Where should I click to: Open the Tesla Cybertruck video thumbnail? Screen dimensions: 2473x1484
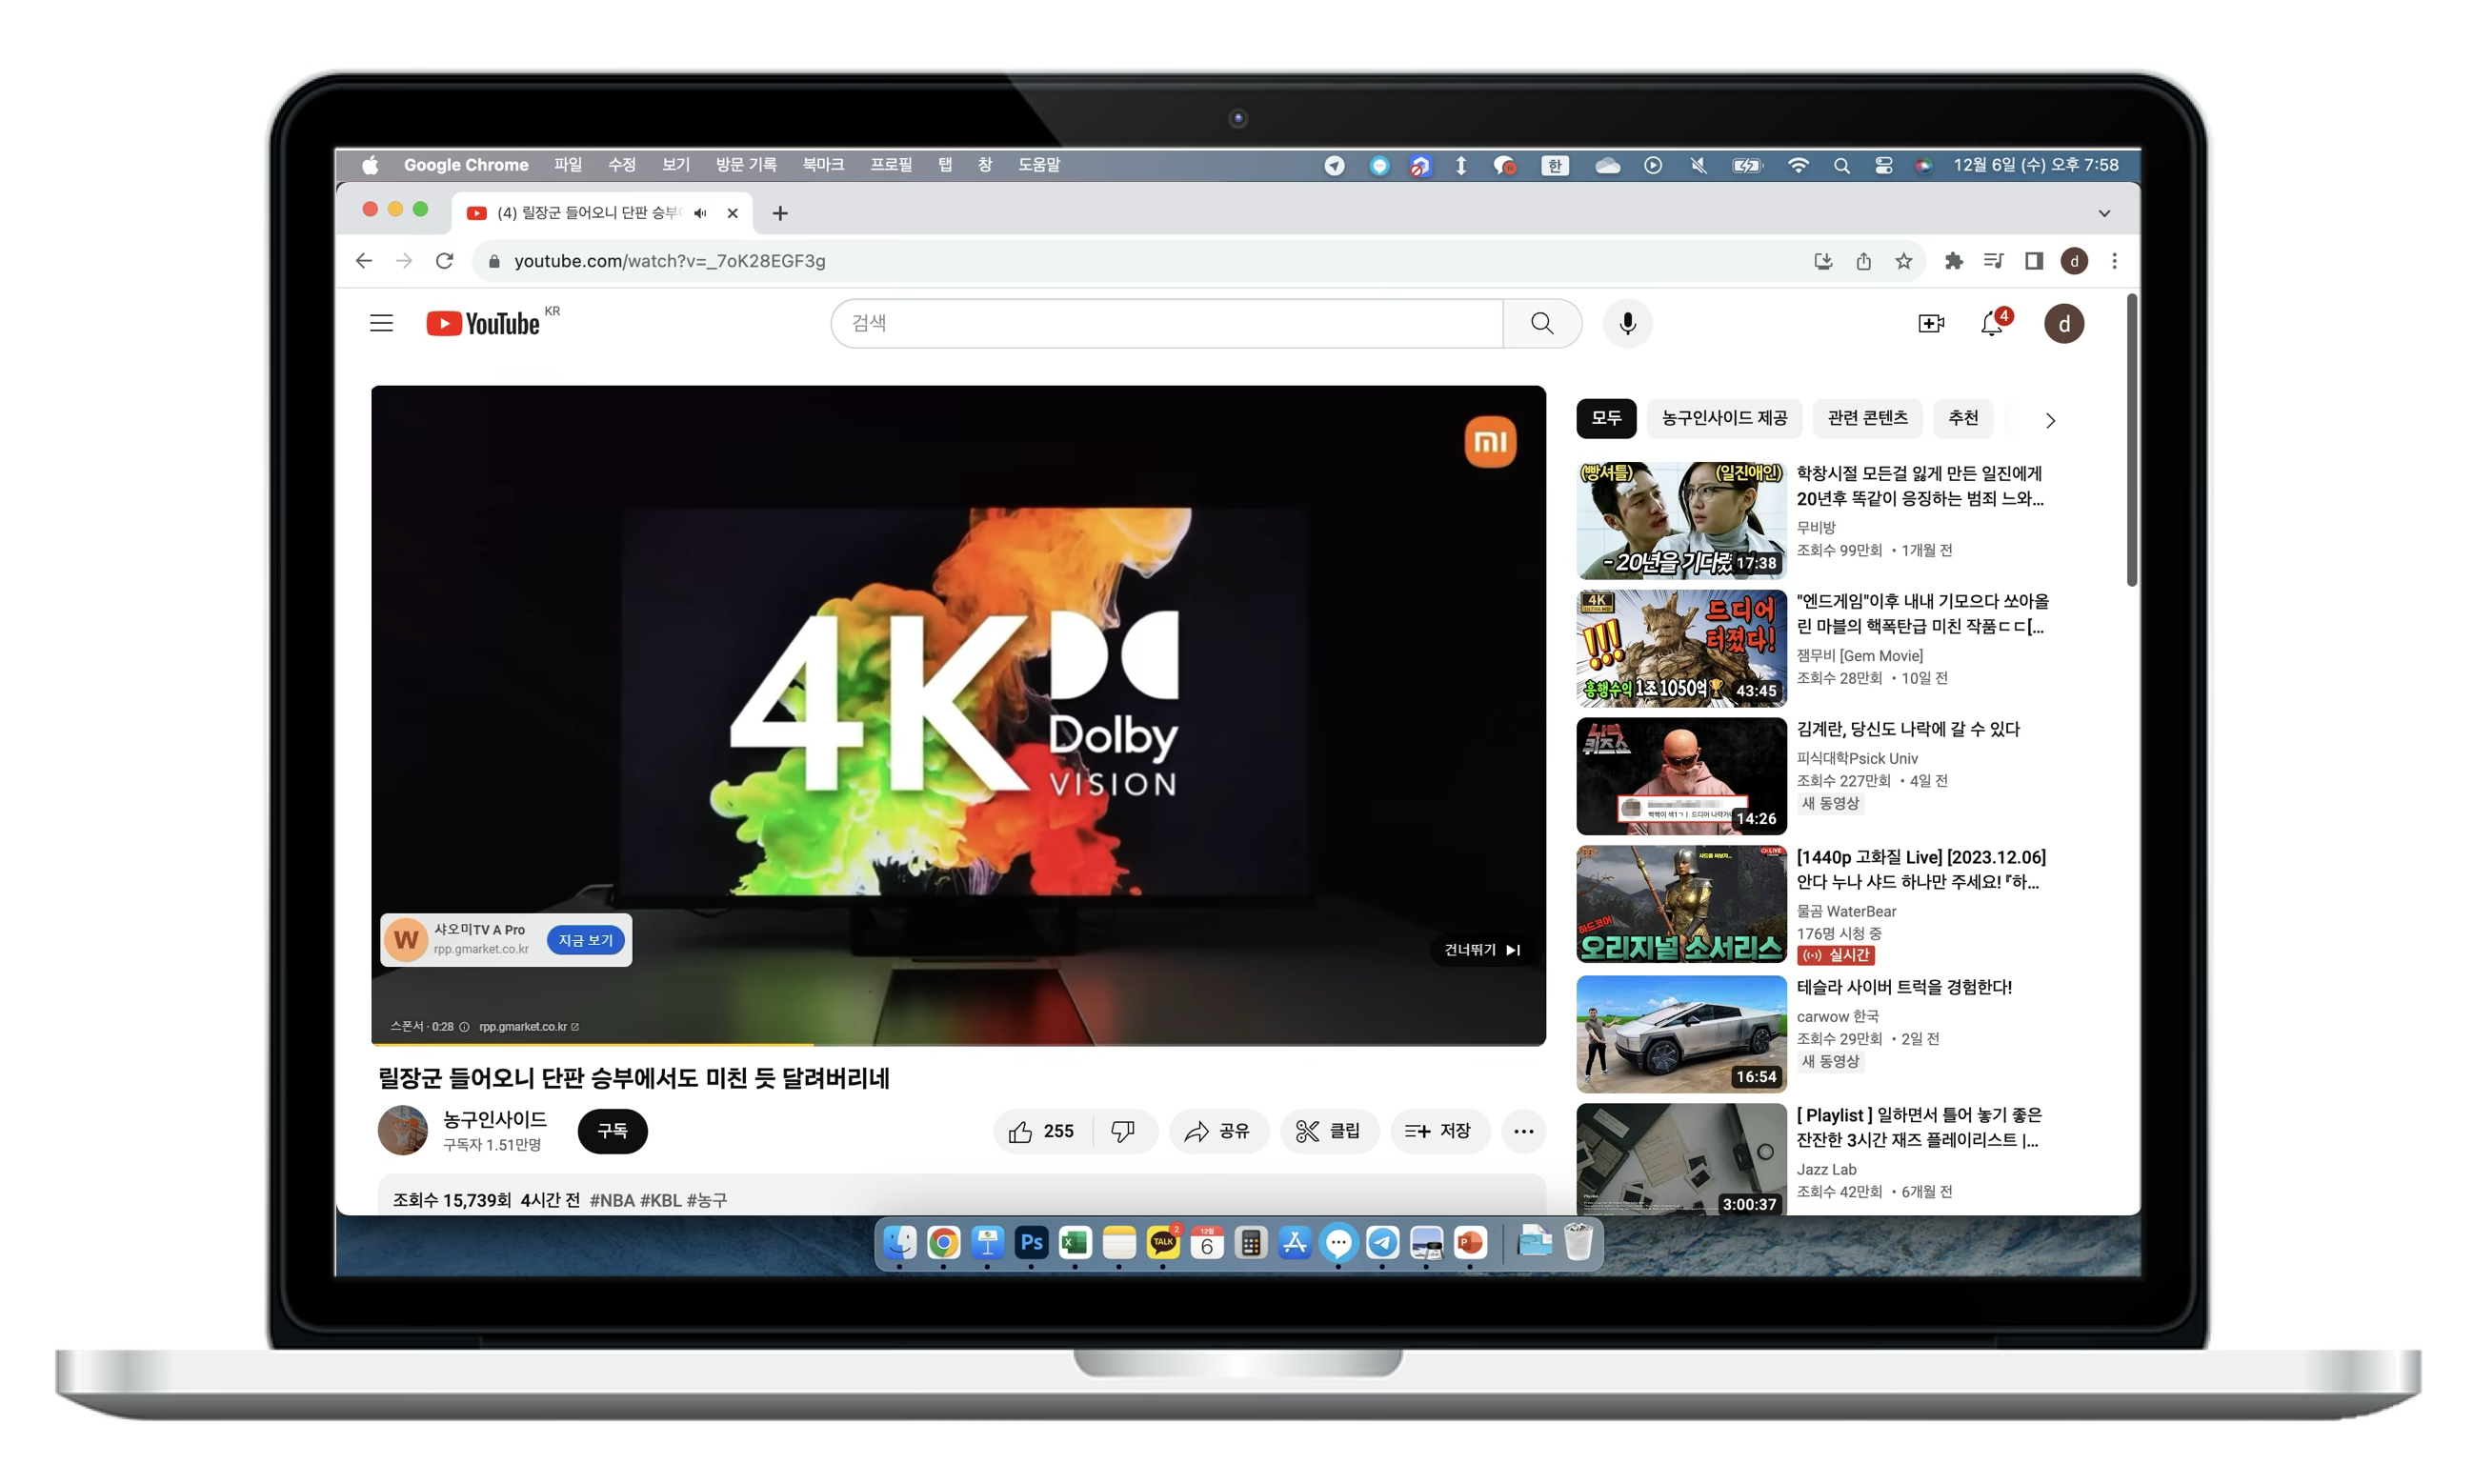(1680, 1034)
